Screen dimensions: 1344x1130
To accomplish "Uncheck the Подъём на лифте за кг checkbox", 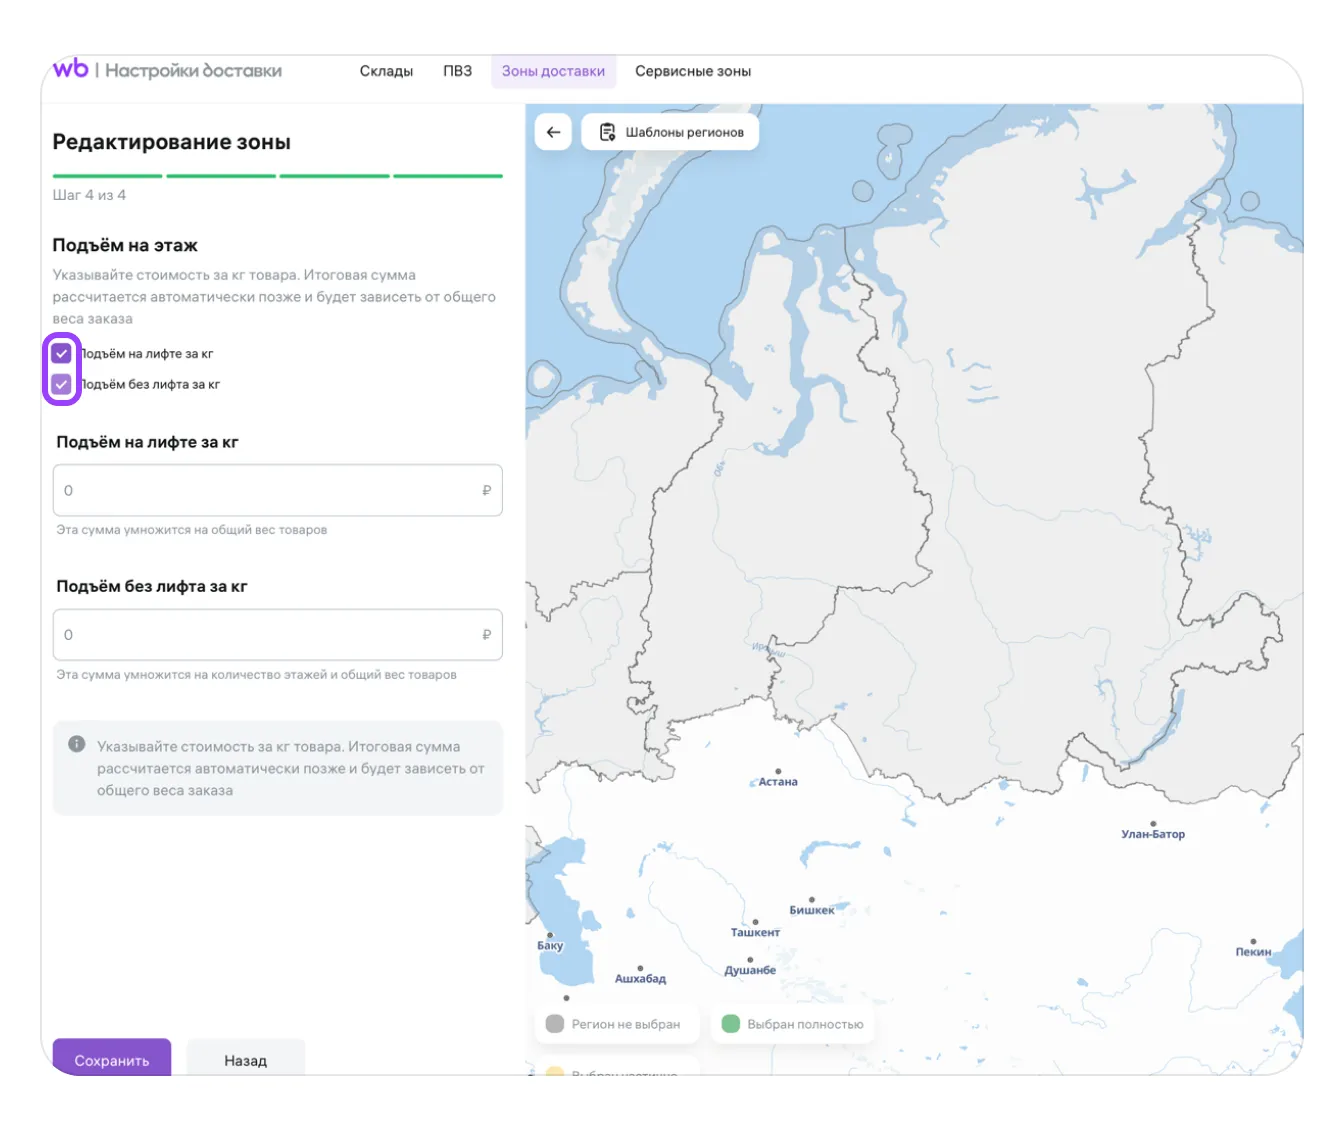I will tap(62, 353).
